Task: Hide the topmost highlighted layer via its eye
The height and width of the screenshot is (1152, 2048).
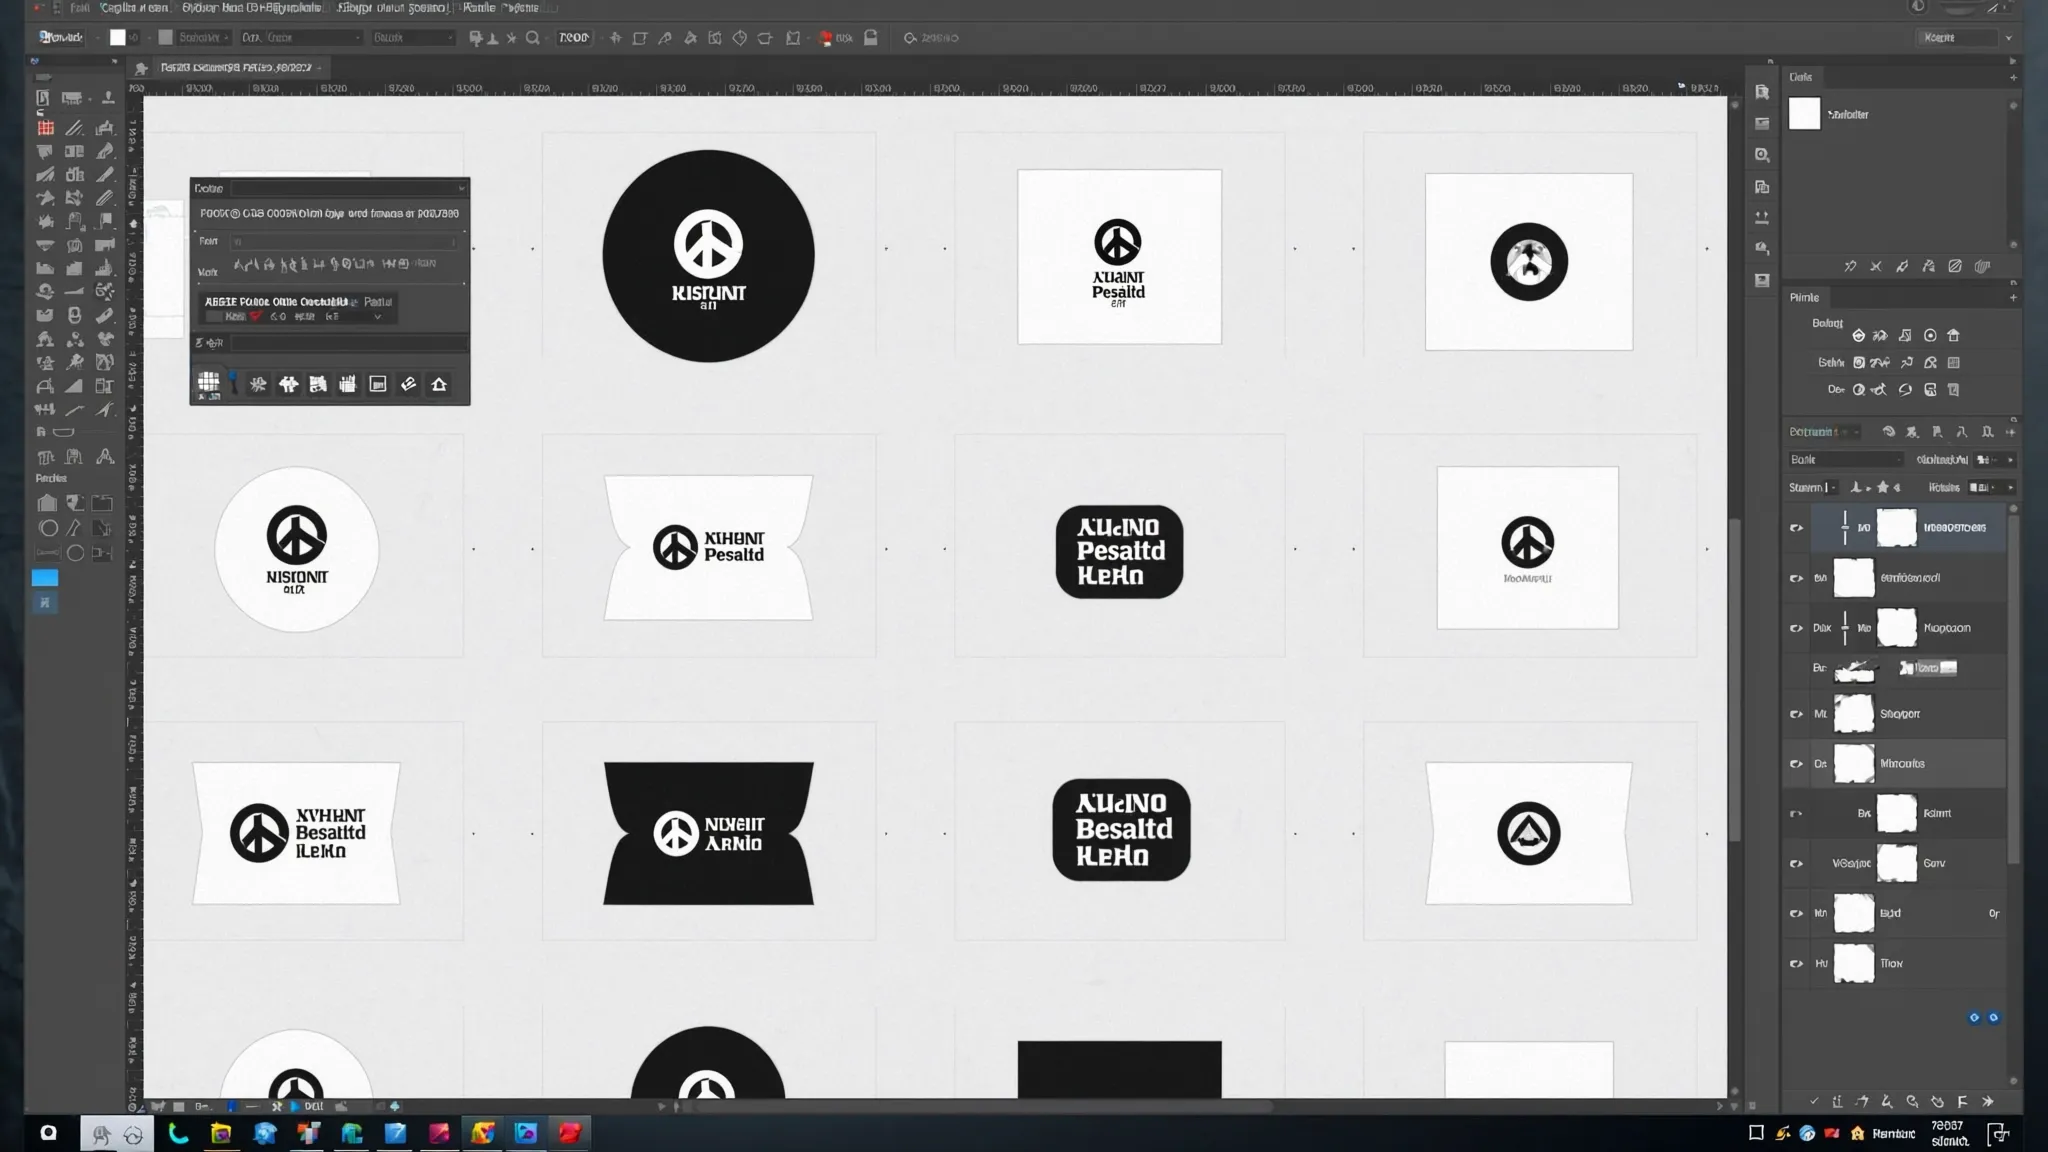Action: click(1796, 528)
